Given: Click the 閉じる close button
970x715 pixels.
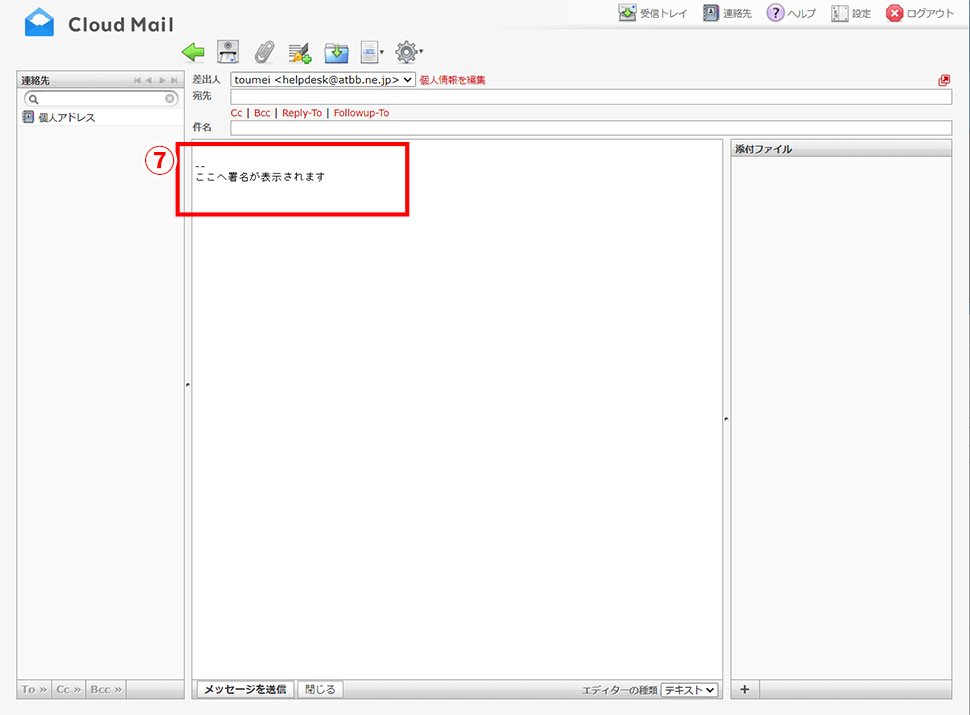Looking at the screenshot, I should coord(321,689).
